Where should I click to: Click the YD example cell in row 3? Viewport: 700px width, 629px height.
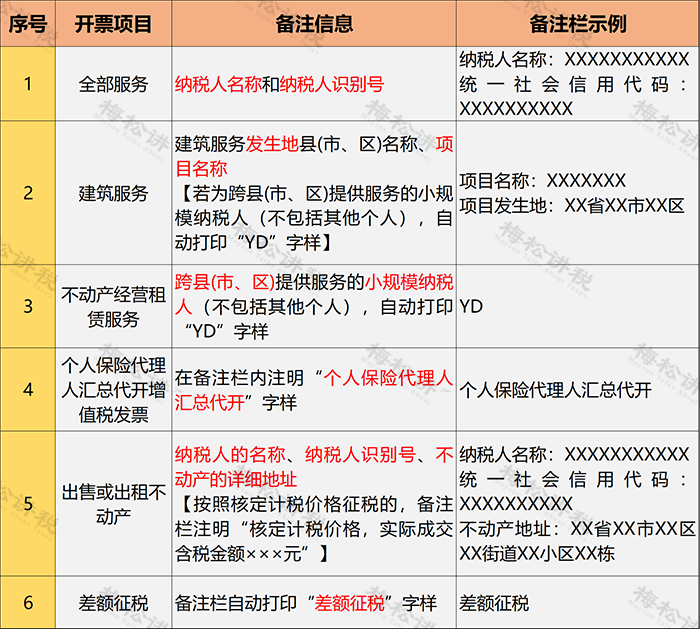pyautogui.click(x=578, y=306)
